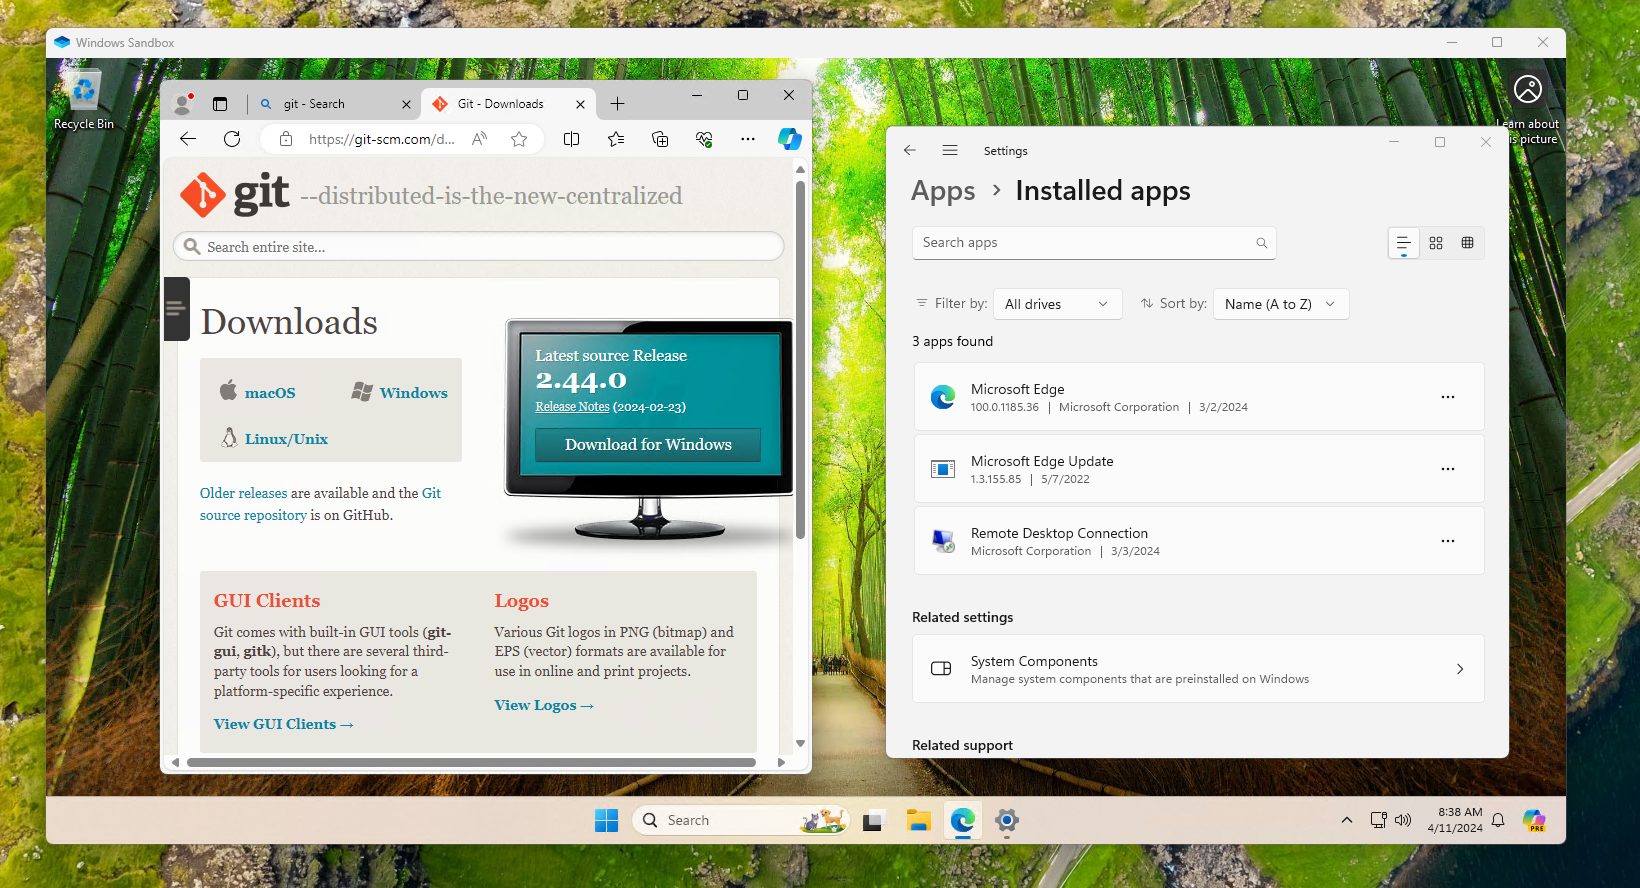Image resolution: width=1640 pixels, height=888 pixels.
Task: Click the Search apps field
Action: (1094, 243)
